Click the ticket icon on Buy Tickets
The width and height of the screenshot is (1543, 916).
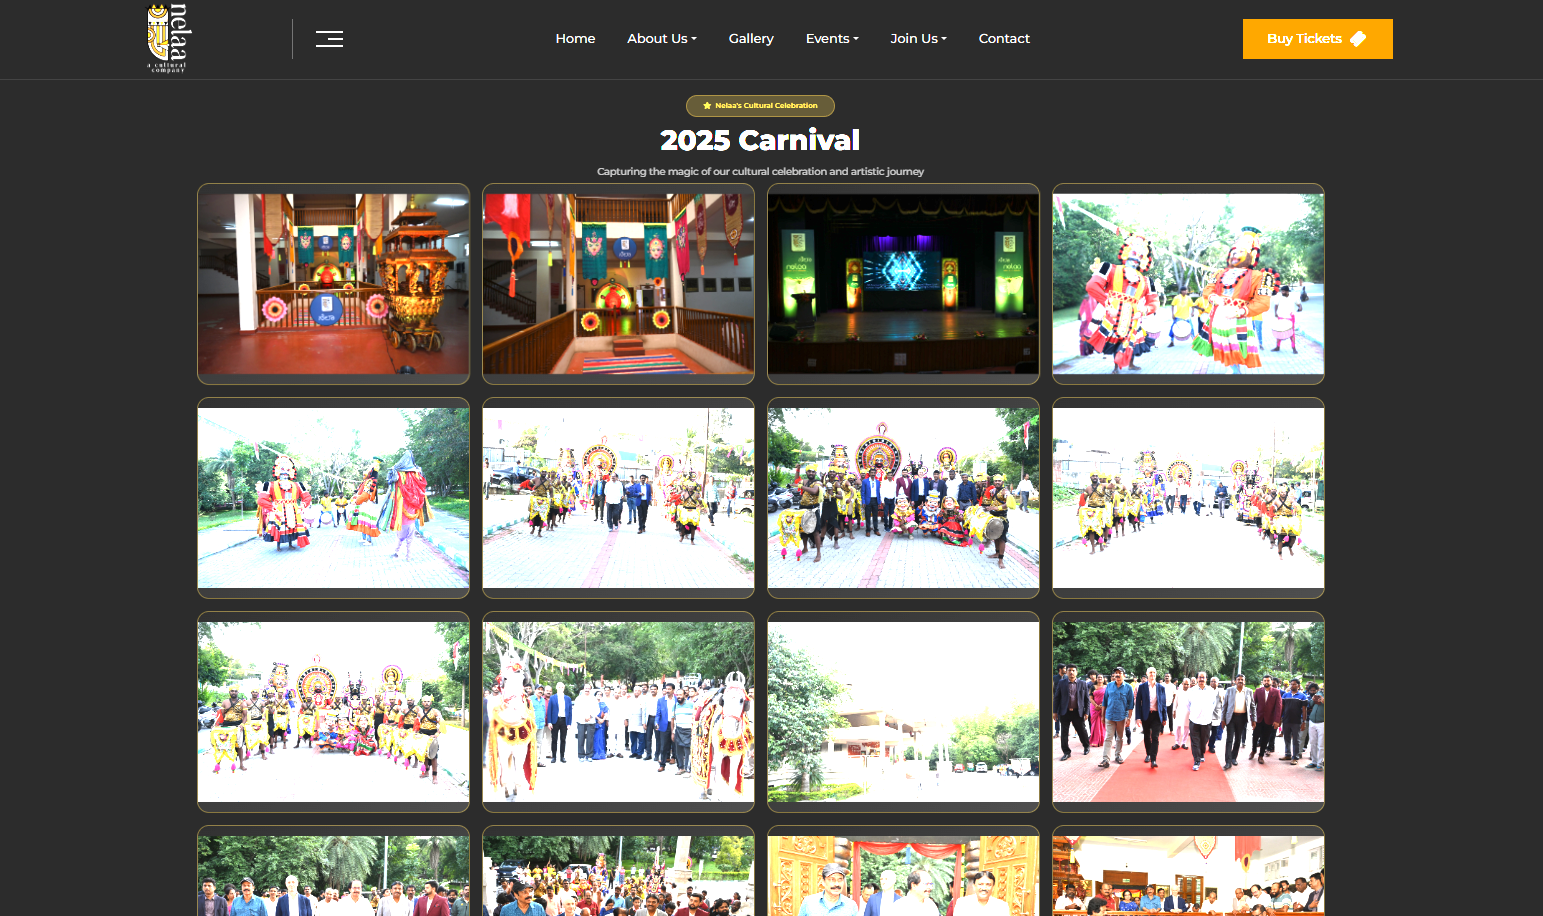pyautogui.click(x=1358, y=39)
